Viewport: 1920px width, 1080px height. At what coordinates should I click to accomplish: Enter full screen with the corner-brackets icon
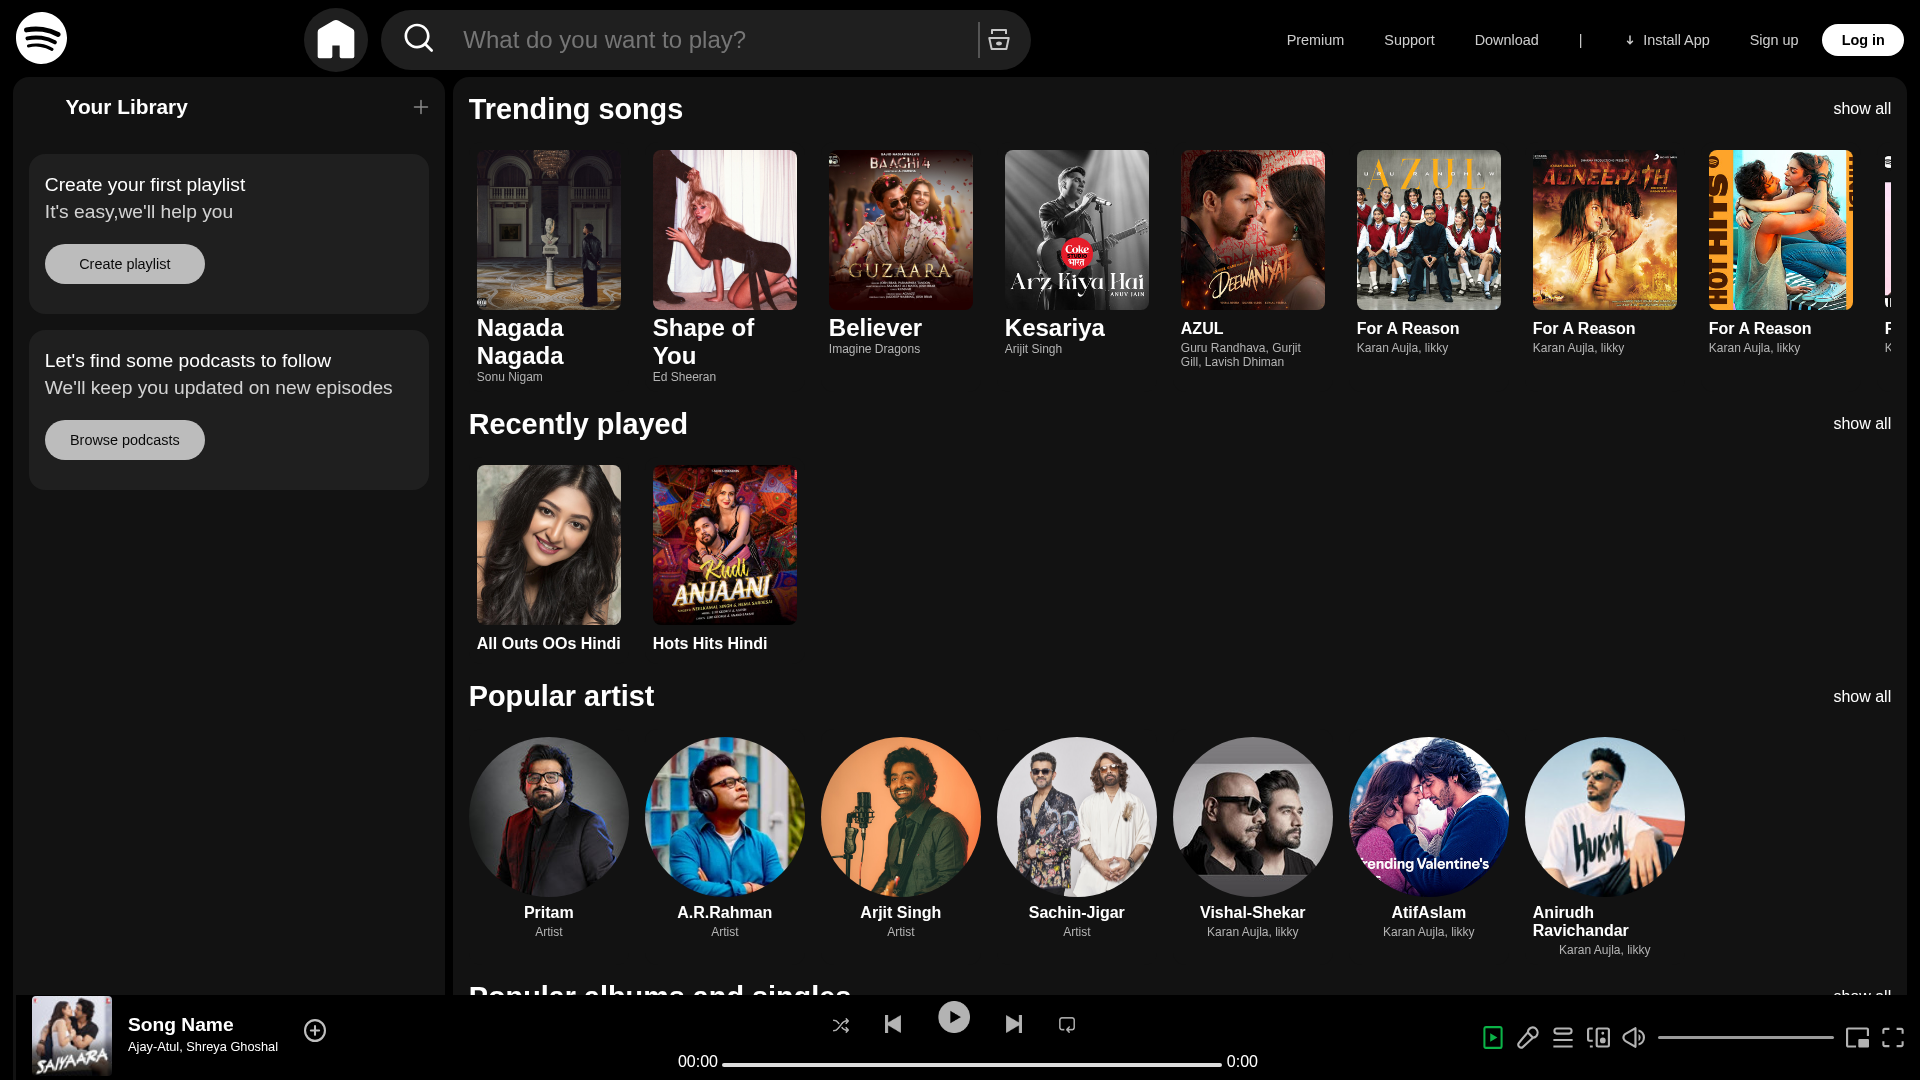tap(1893, 1038)
